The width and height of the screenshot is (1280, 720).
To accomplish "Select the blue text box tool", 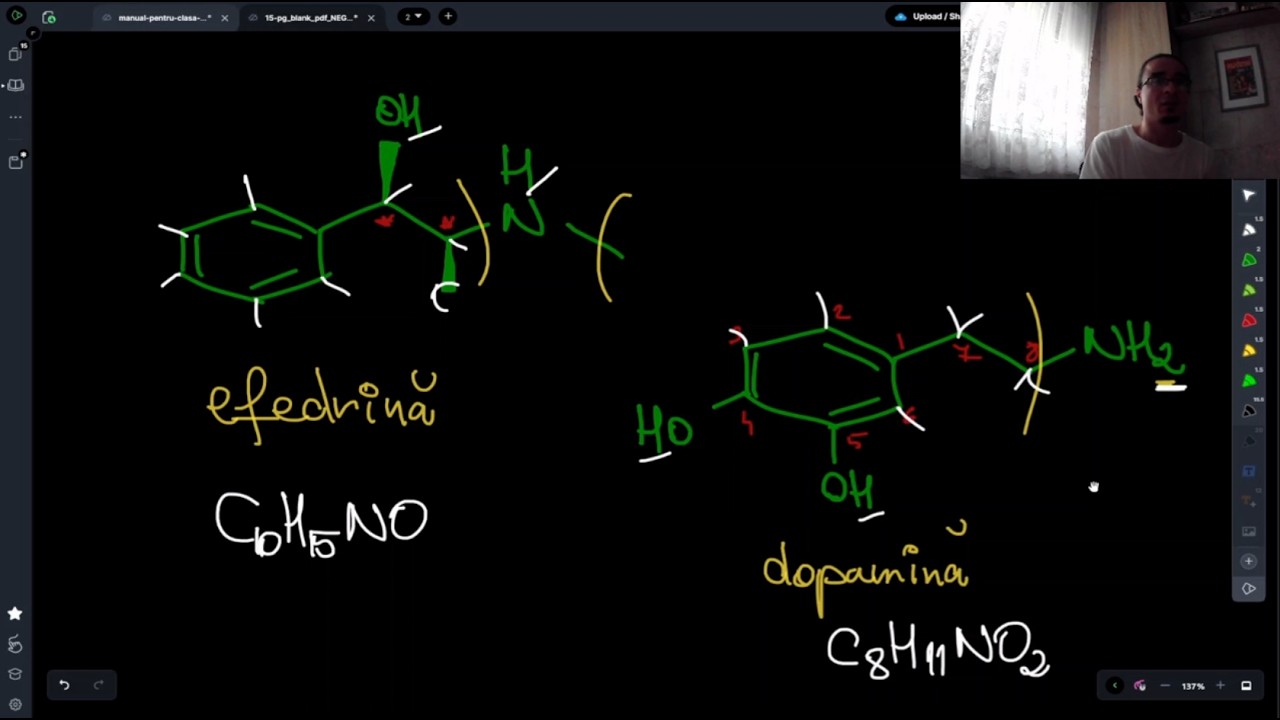I will [1248, 471].
